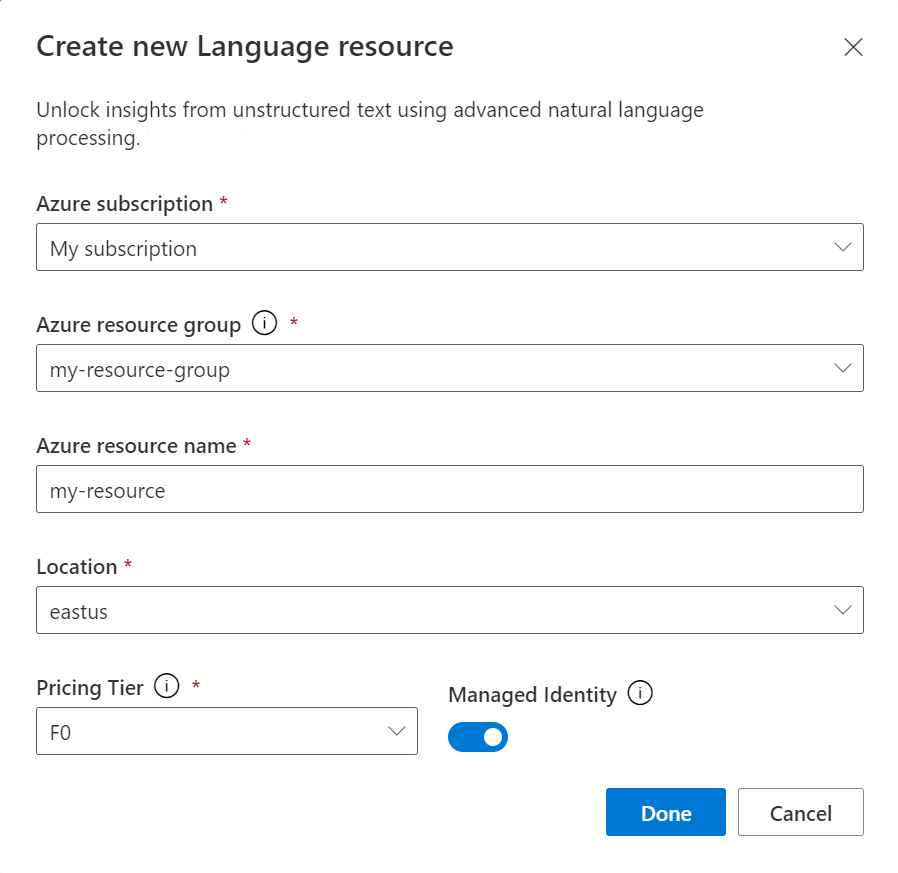Click the 'Location' field label
The image size is (898, 873).
[77, 567]
